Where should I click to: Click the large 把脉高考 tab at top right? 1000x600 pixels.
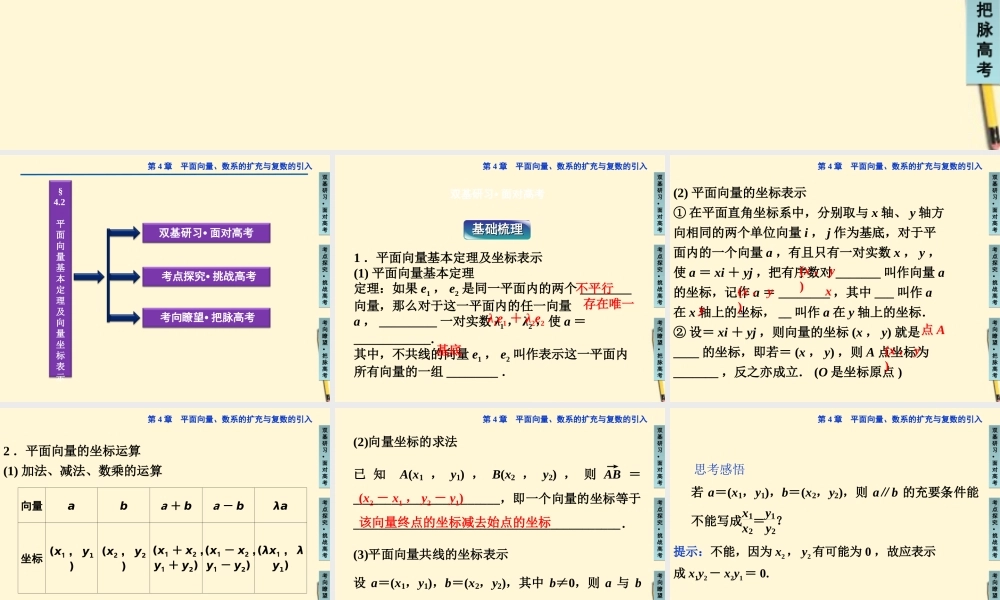(x=983, y=41)
